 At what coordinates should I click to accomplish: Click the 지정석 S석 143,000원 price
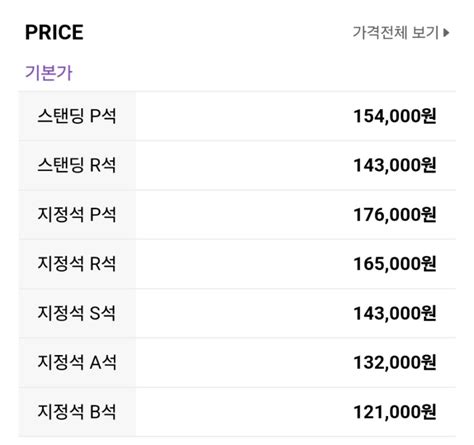[395, 313]
